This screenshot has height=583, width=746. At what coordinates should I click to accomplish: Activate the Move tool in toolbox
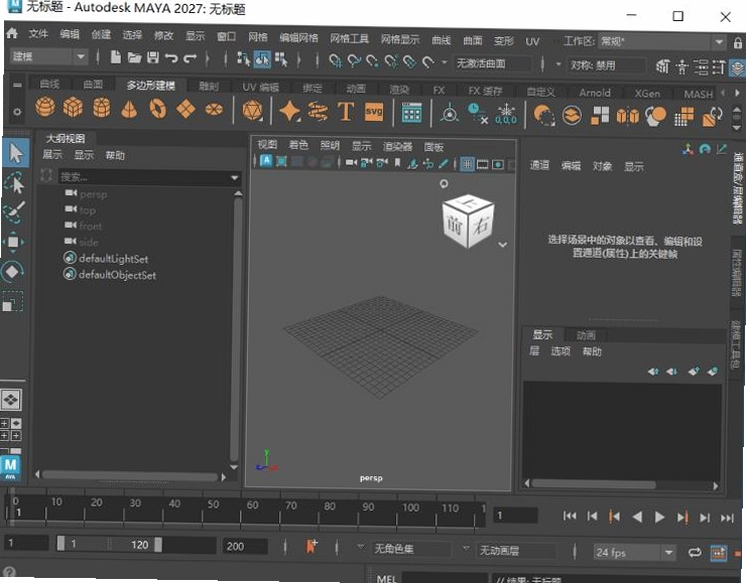[x=13, y=242]
